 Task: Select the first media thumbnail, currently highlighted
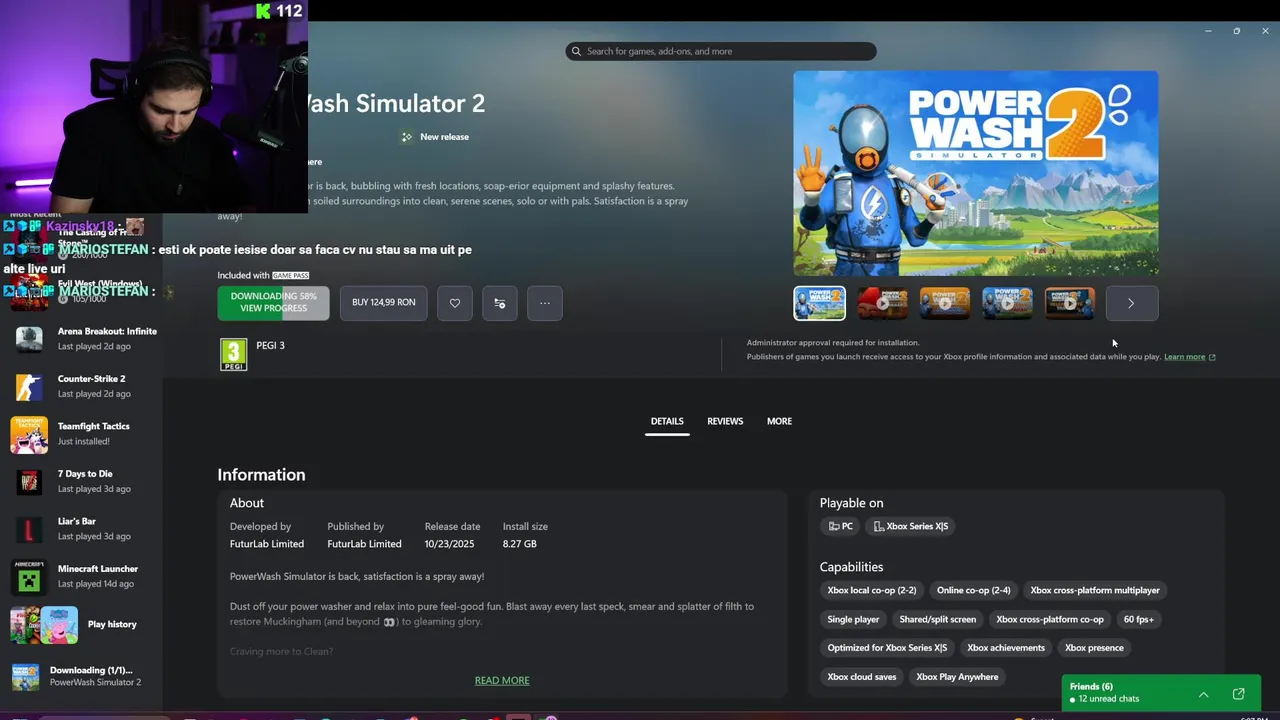820,303
